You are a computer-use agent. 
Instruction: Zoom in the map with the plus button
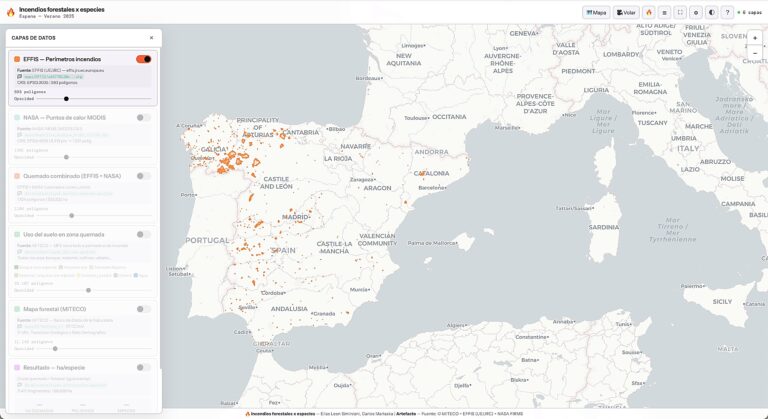click(755, 38)
